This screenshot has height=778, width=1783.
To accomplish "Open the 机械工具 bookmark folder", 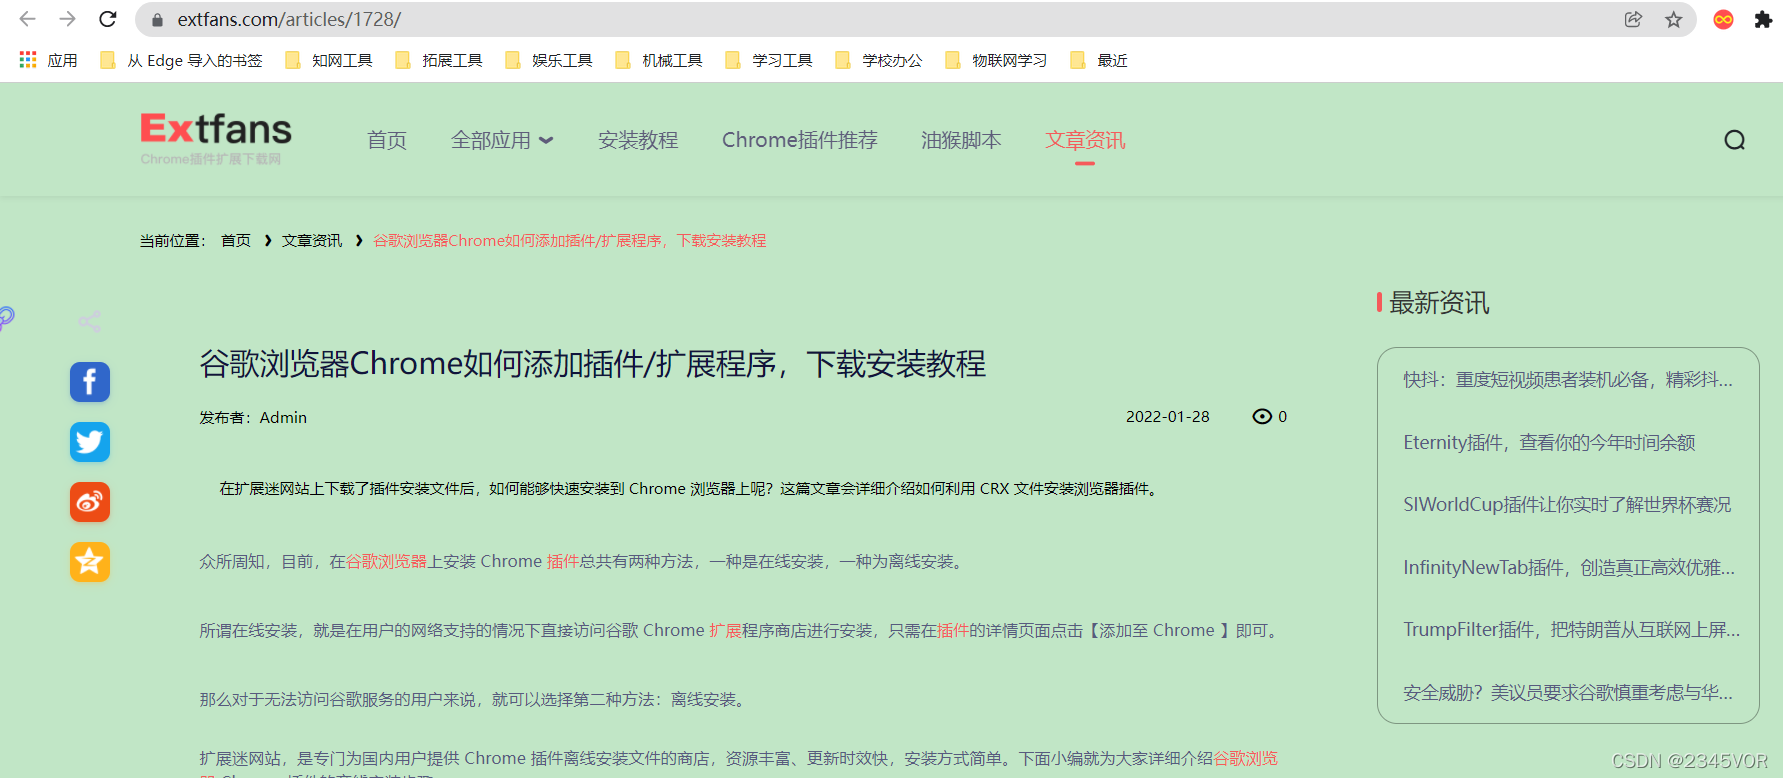I will tap(659, 60).
